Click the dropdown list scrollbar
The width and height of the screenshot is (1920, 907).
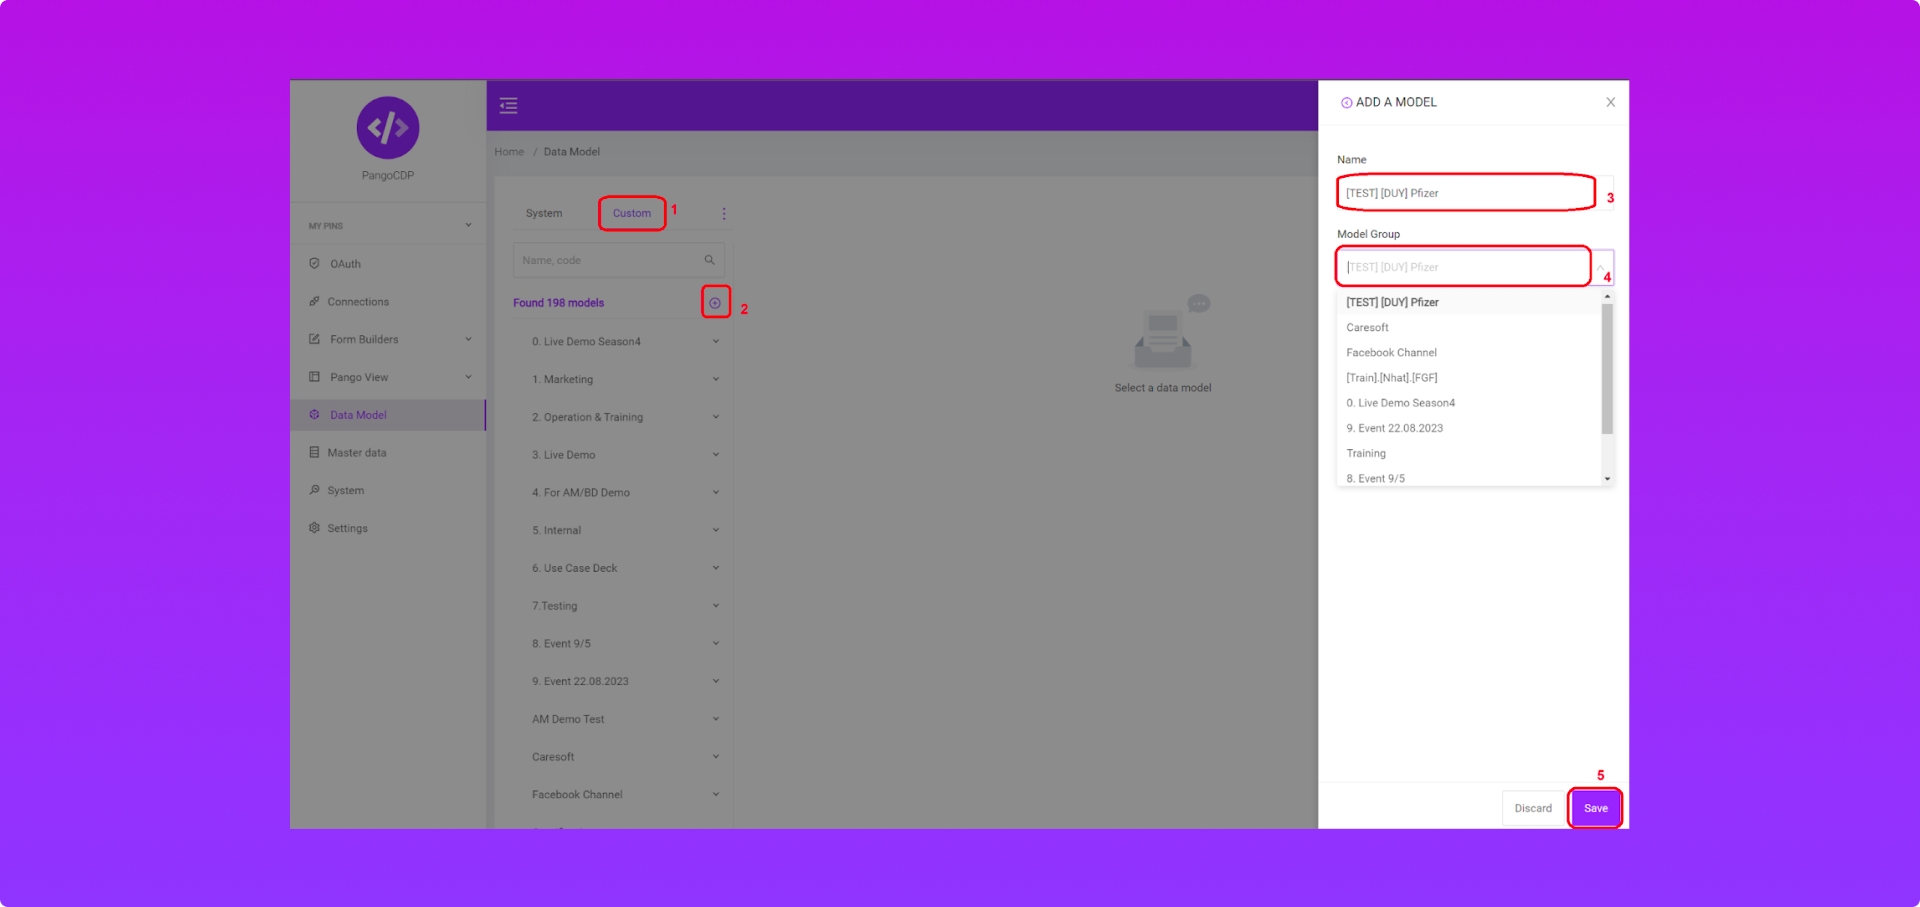click(1607, 370)
